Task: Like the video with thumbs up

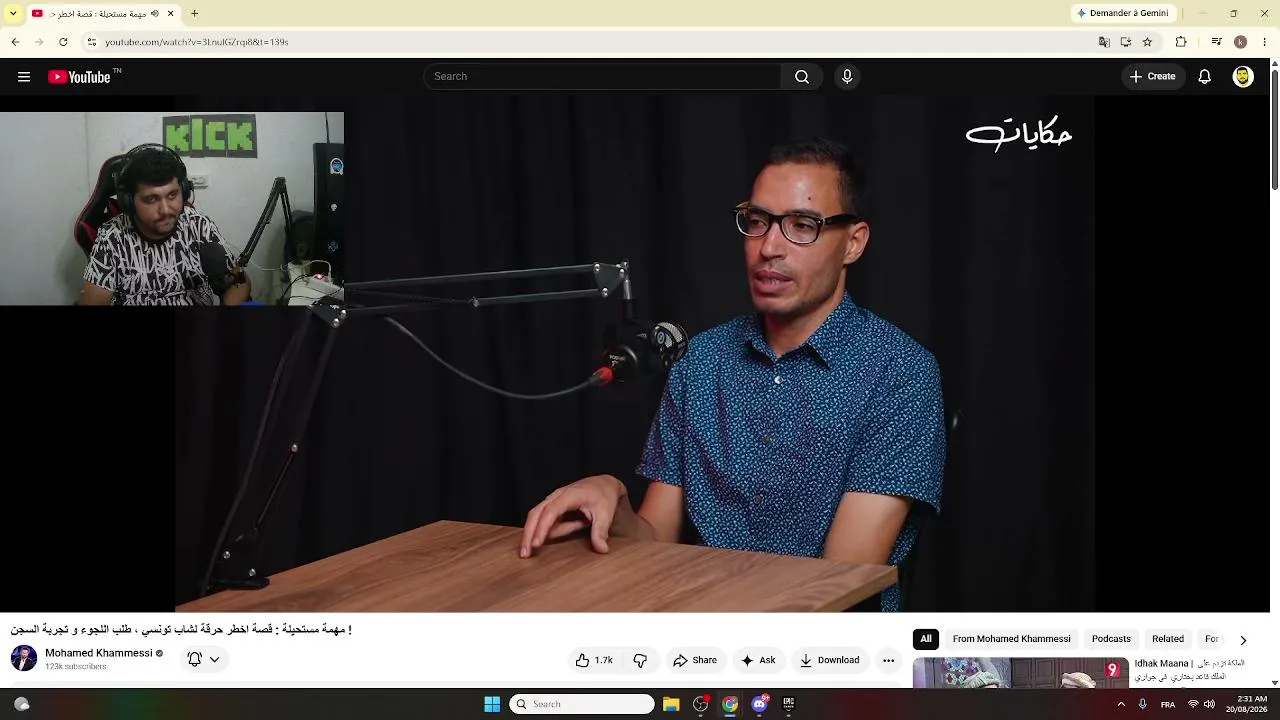Action: pos(594,660)
